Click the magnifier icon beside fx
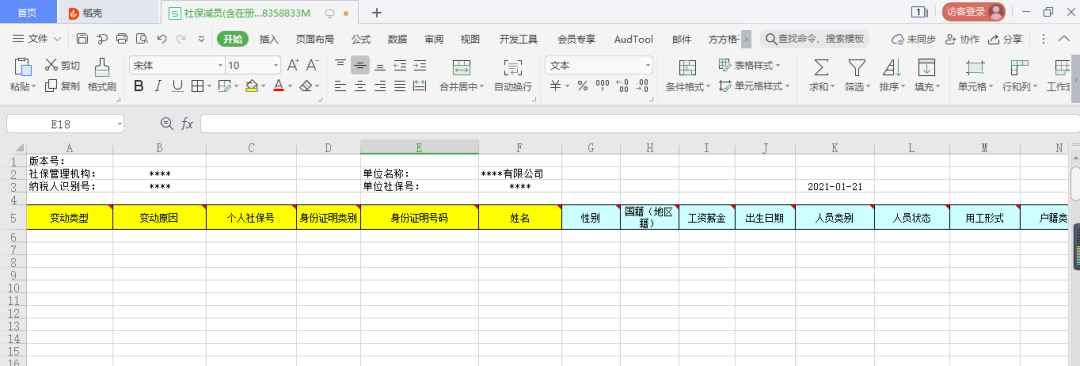The width and height of the screenshot is (1080, 366). [x=166, y=123]
